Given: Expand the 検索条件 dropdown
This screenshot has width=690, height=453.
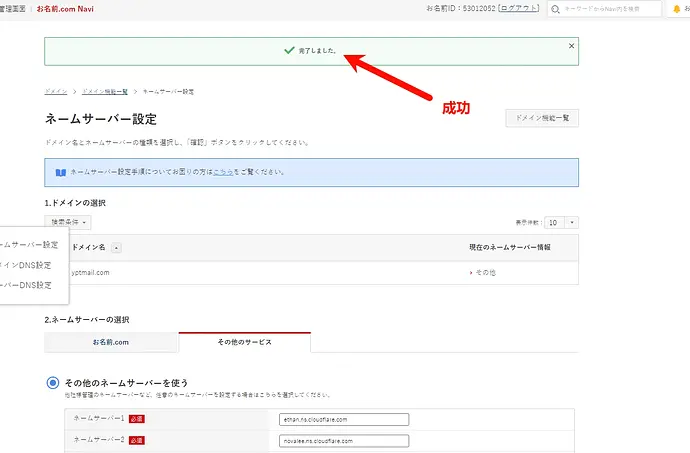Looking at the screenshot, I should click(68, 222).
